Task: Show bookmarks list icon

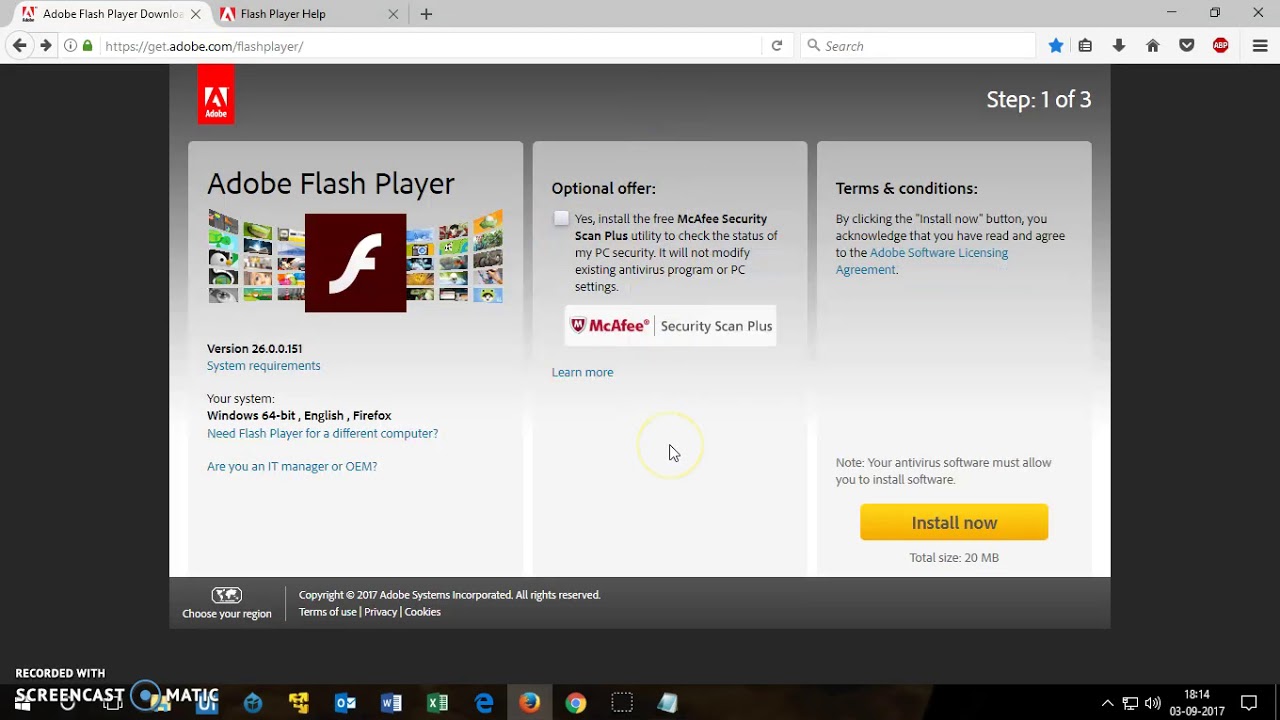Action: (x=1085, y=46)
